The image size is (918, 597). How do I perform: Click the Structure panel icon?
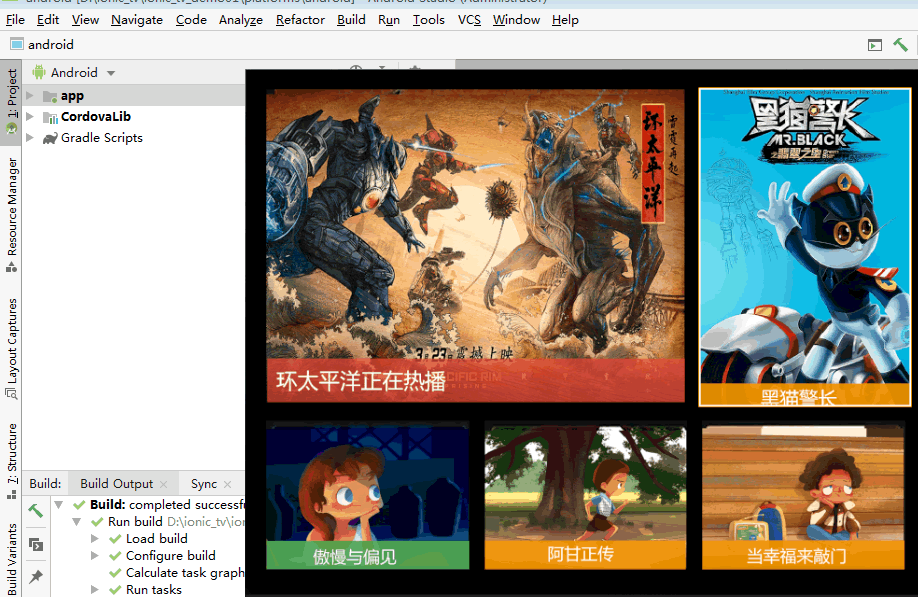click(x=11, y=494)
